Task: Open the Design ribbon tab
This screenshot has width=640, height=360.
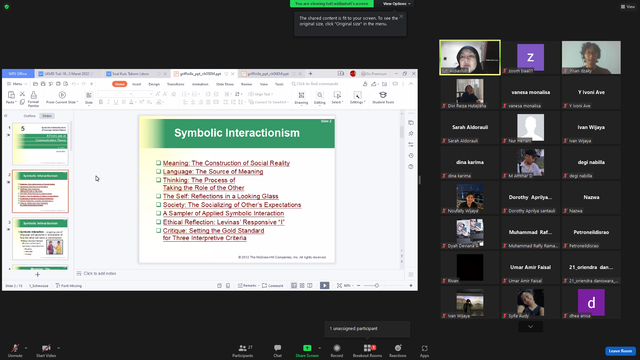Action: 154,84
